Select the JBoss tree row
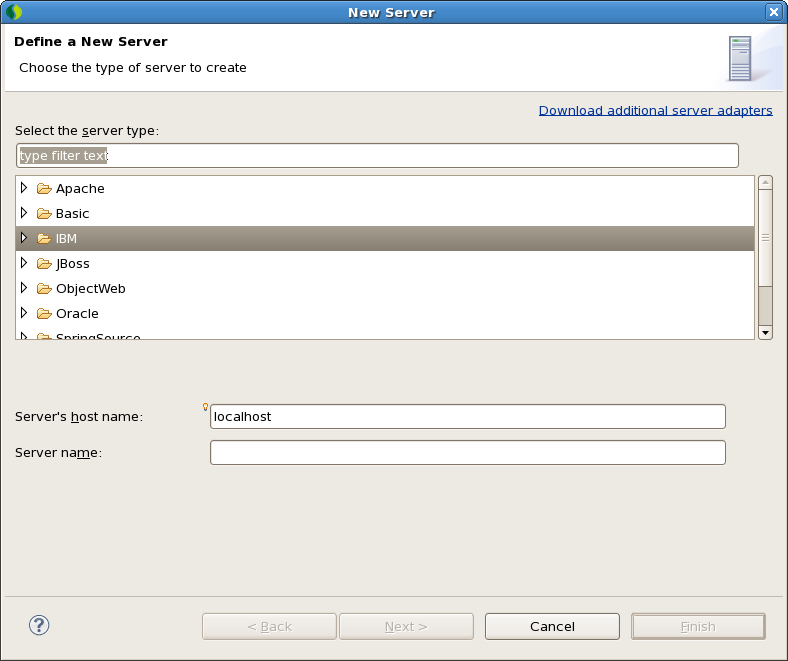 (x=385, y=263)
